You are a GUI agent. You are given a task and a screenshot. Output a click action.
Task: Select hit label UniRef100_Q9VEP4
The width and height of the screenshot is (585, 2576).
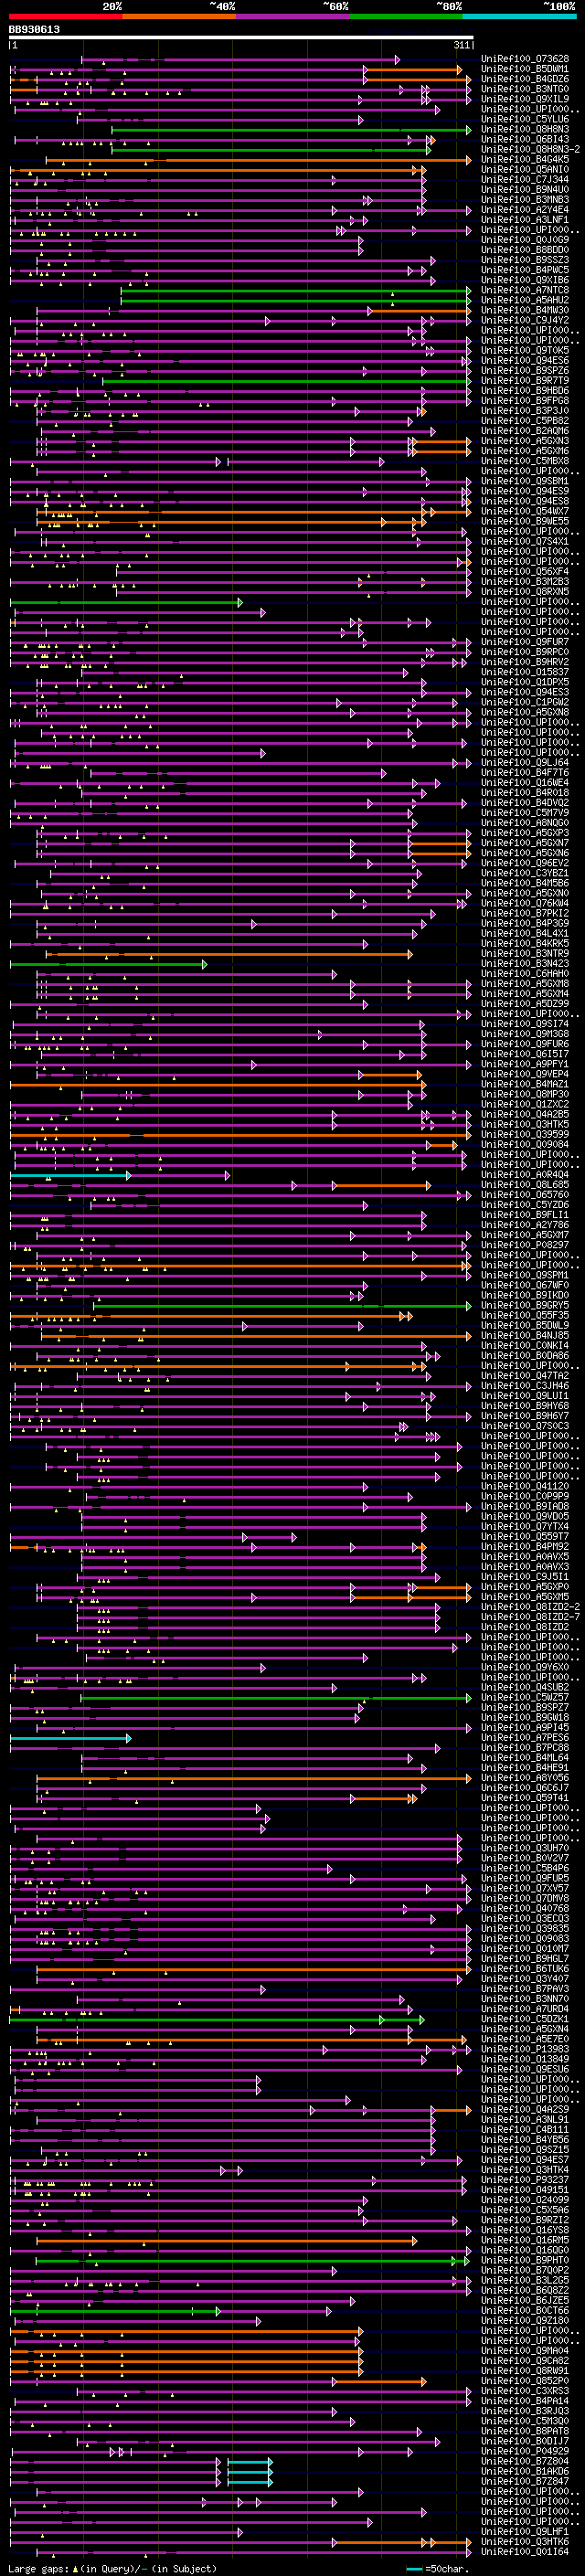click(525, 1074)
